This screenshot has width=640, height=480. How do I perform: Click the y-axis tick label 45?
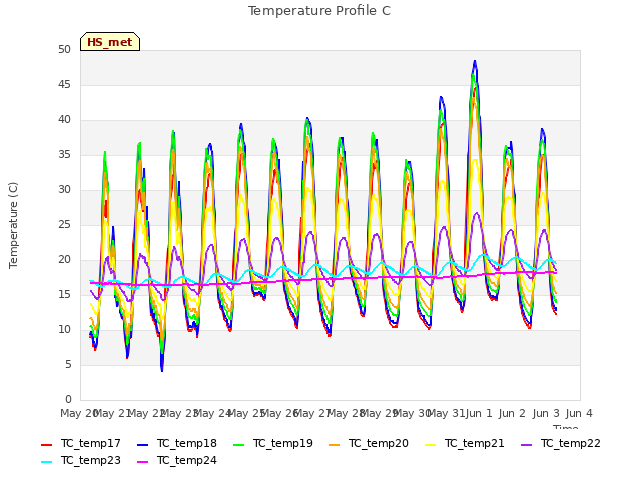tap(64, 84)
